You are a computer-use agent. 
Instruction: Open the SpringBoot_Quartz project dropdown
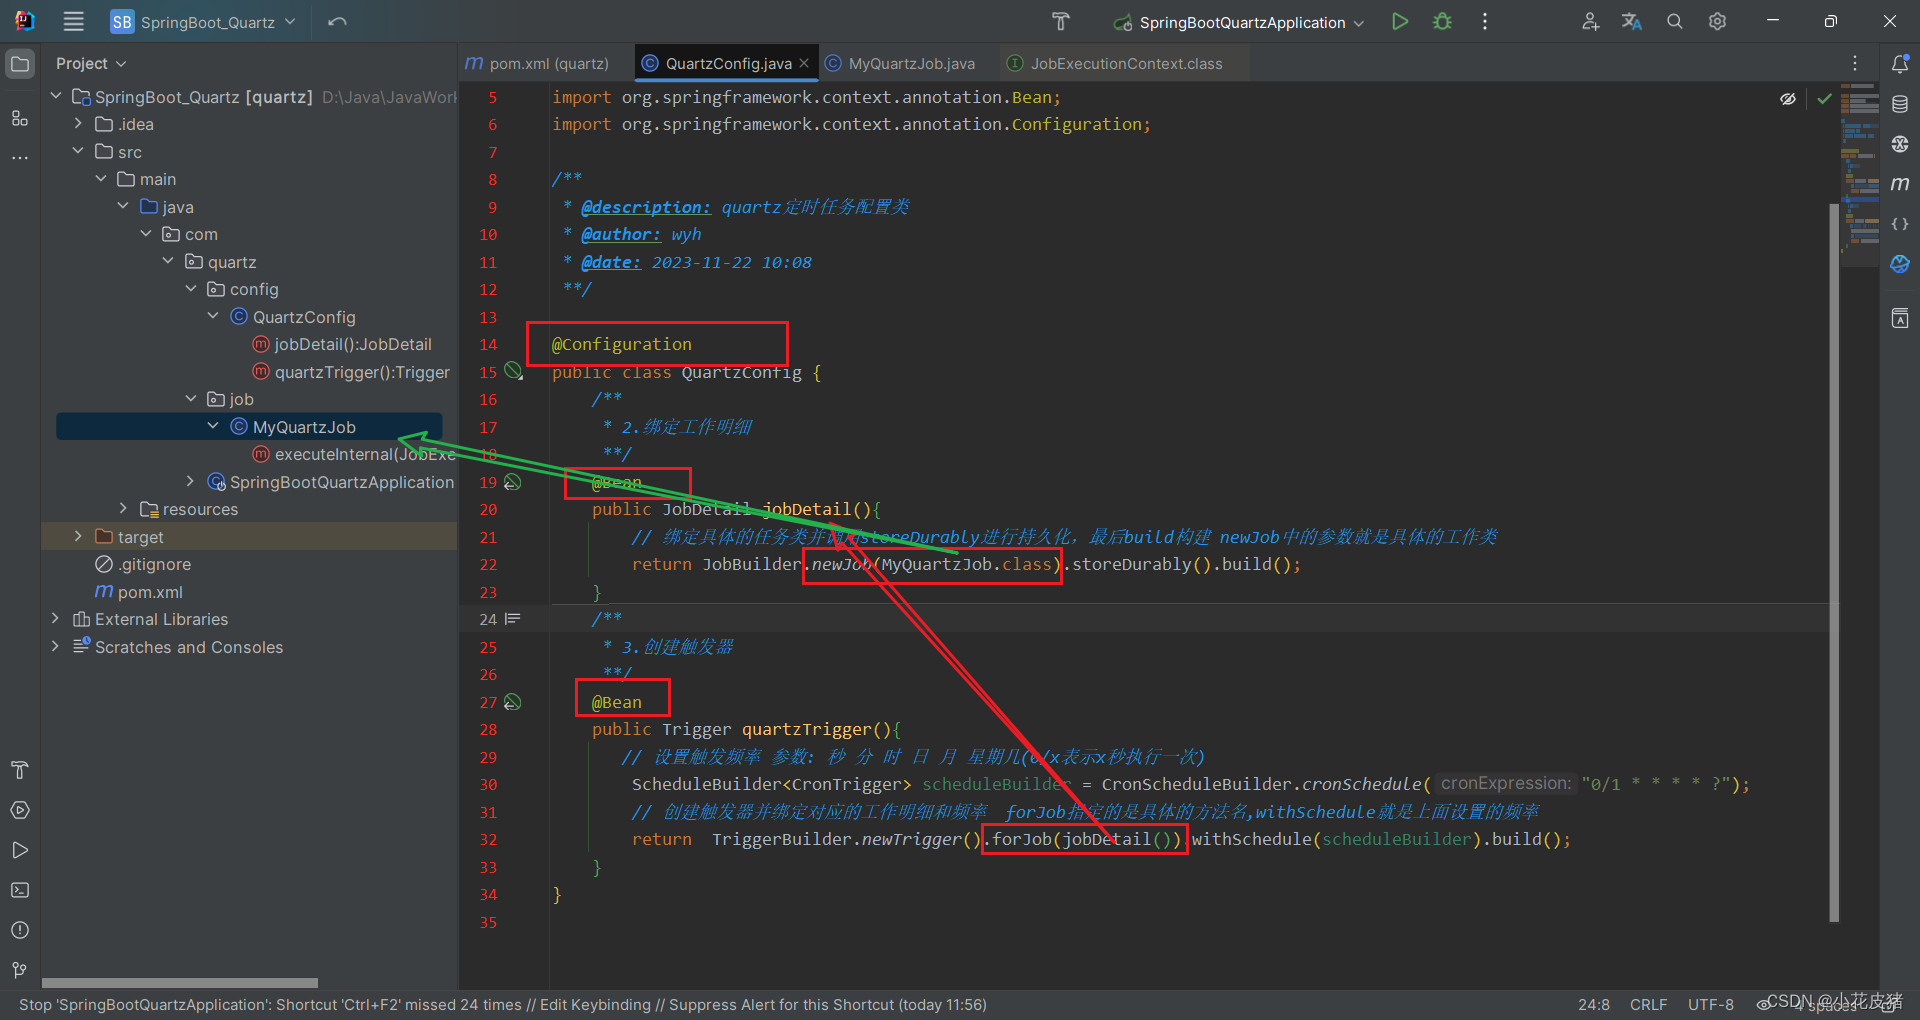(204, 22)
